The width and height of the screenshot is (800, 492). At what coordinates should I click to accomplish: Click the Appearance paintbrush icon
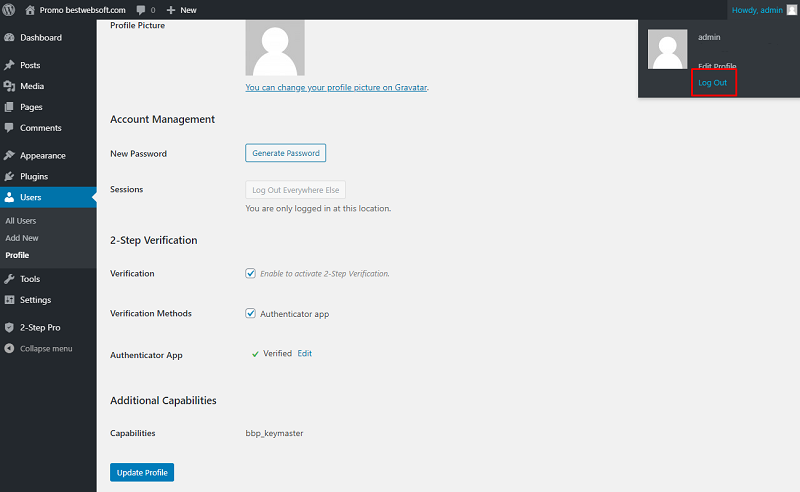9,155
